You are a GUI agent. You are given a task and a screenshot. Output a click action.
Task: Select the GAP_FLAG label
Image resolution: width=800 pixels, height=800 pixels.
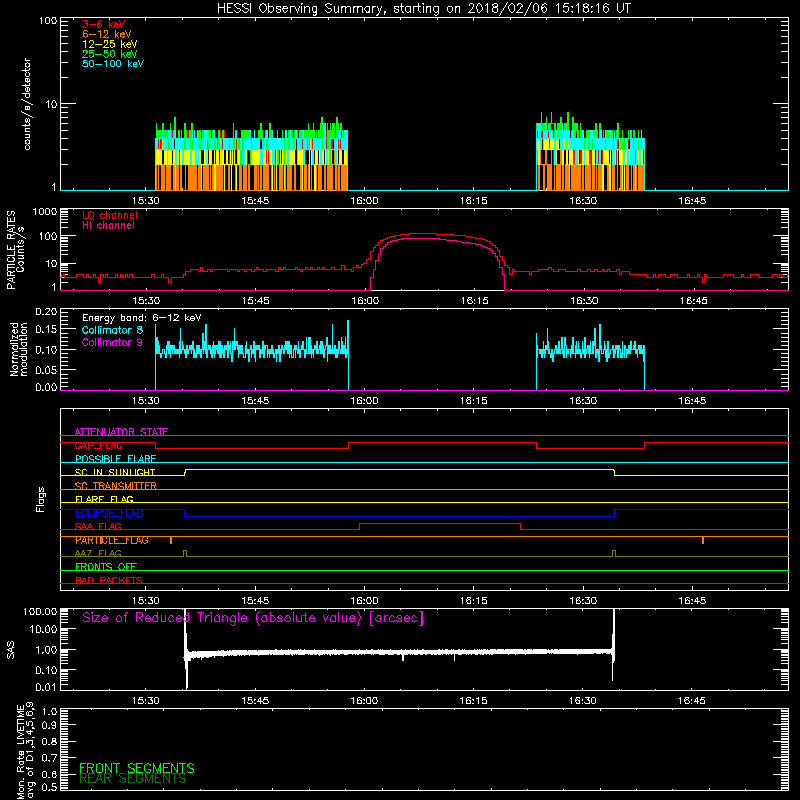[98, 445]
